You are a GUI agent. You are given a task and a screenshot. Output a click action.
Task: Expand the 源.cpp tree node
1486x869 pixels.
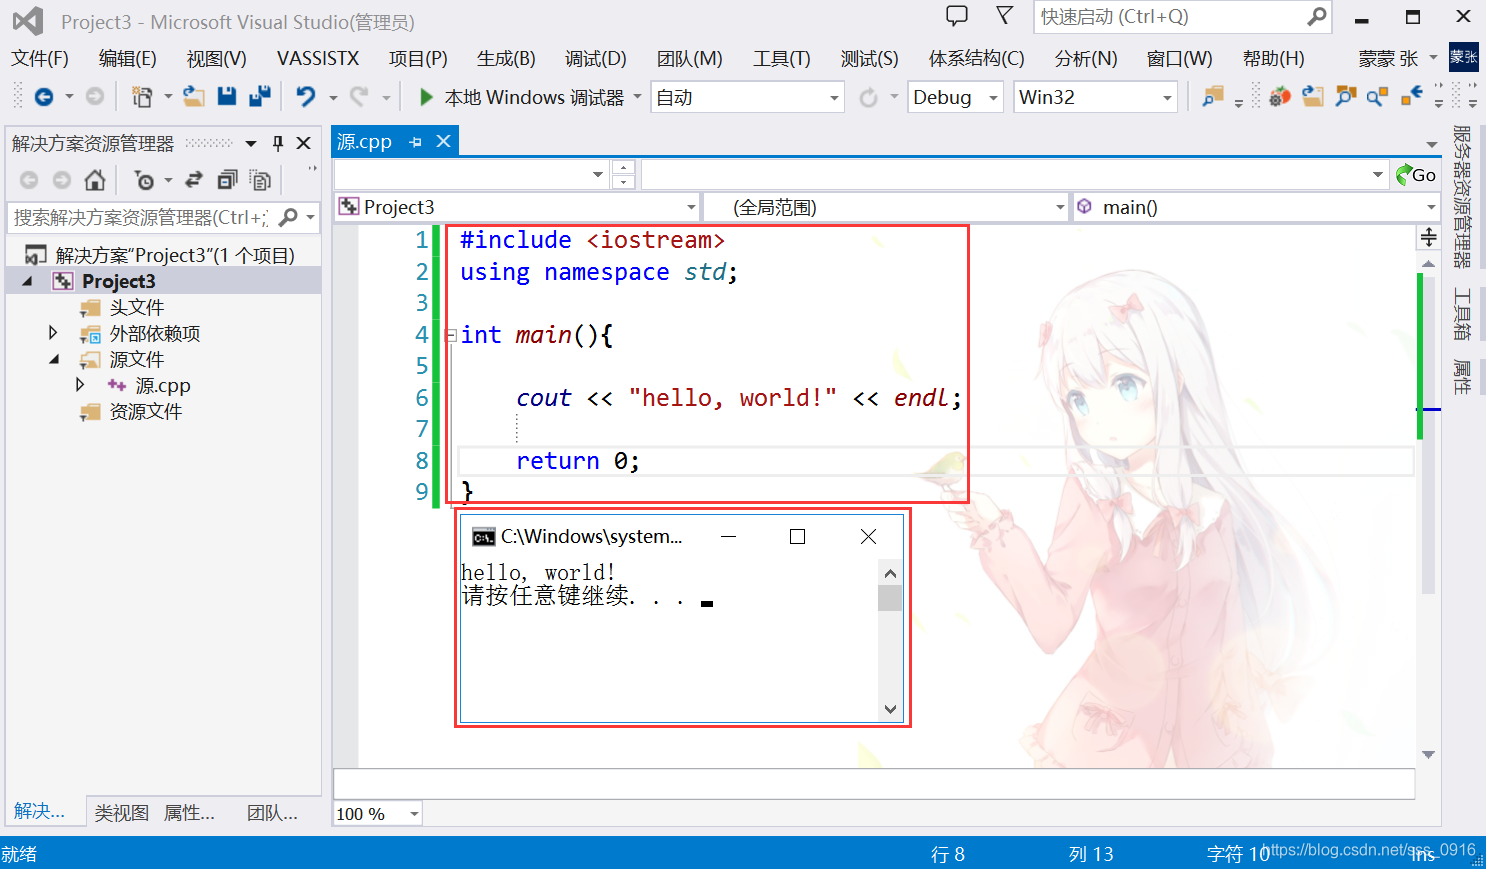(79, 385)
